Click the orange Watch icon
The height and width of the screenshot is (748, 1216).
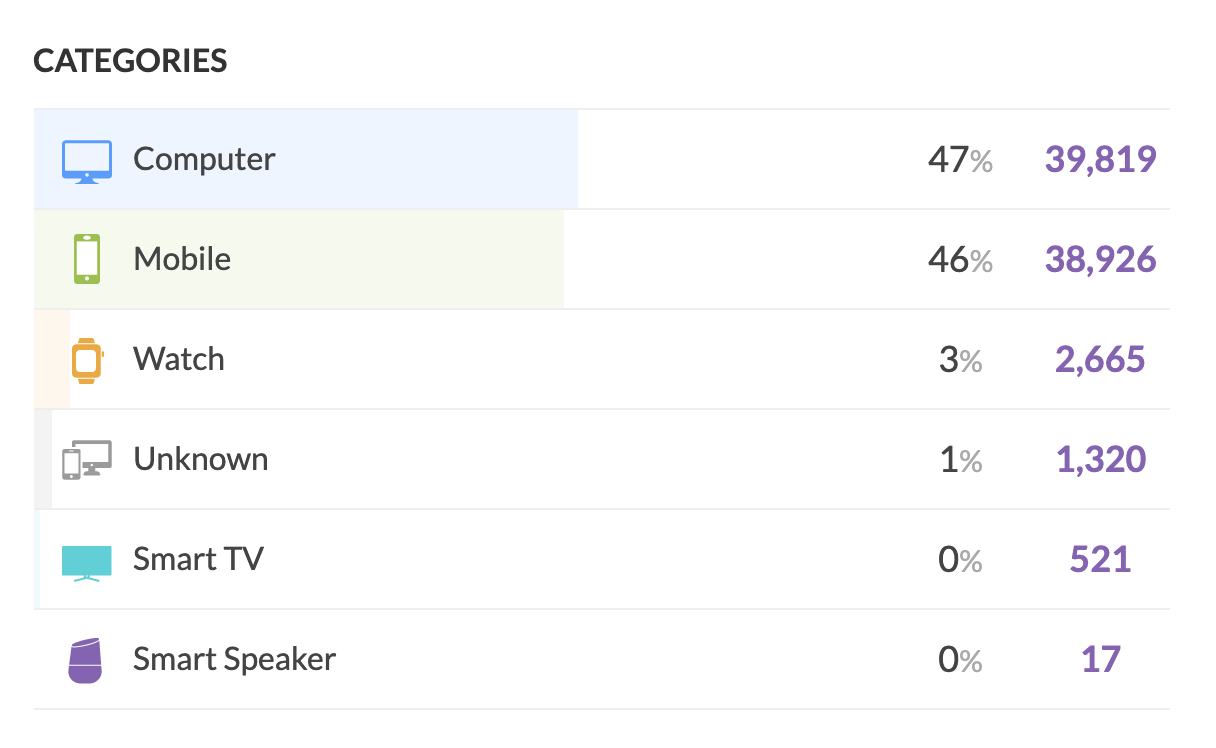pyautogui.click(x=87, y=359)
